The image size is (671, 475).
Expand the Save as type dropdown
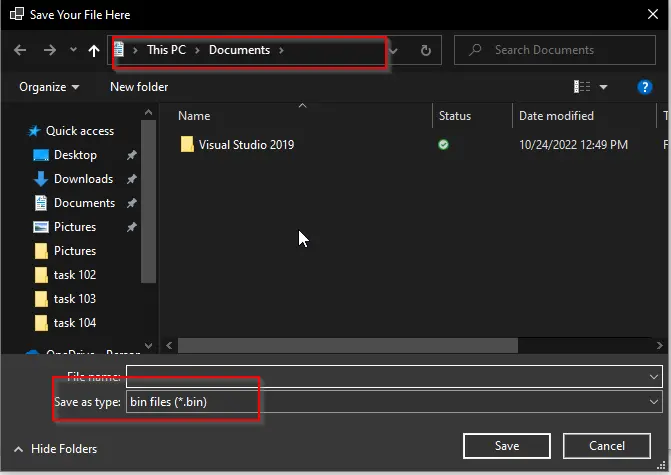[x=654, y=402]
